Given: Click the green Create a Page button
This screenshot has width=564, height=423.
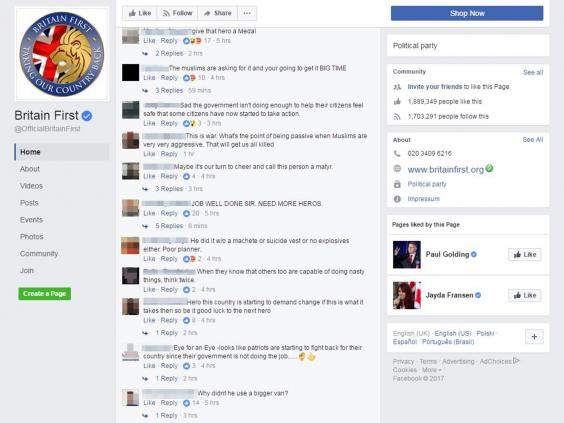Looking at the screenshot, I should click(45, 294).
